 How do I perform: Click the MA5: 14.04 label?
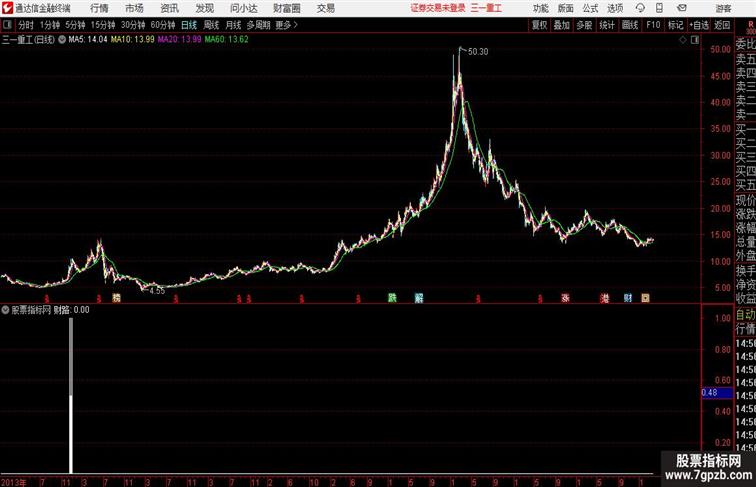[x=88, y=40]
